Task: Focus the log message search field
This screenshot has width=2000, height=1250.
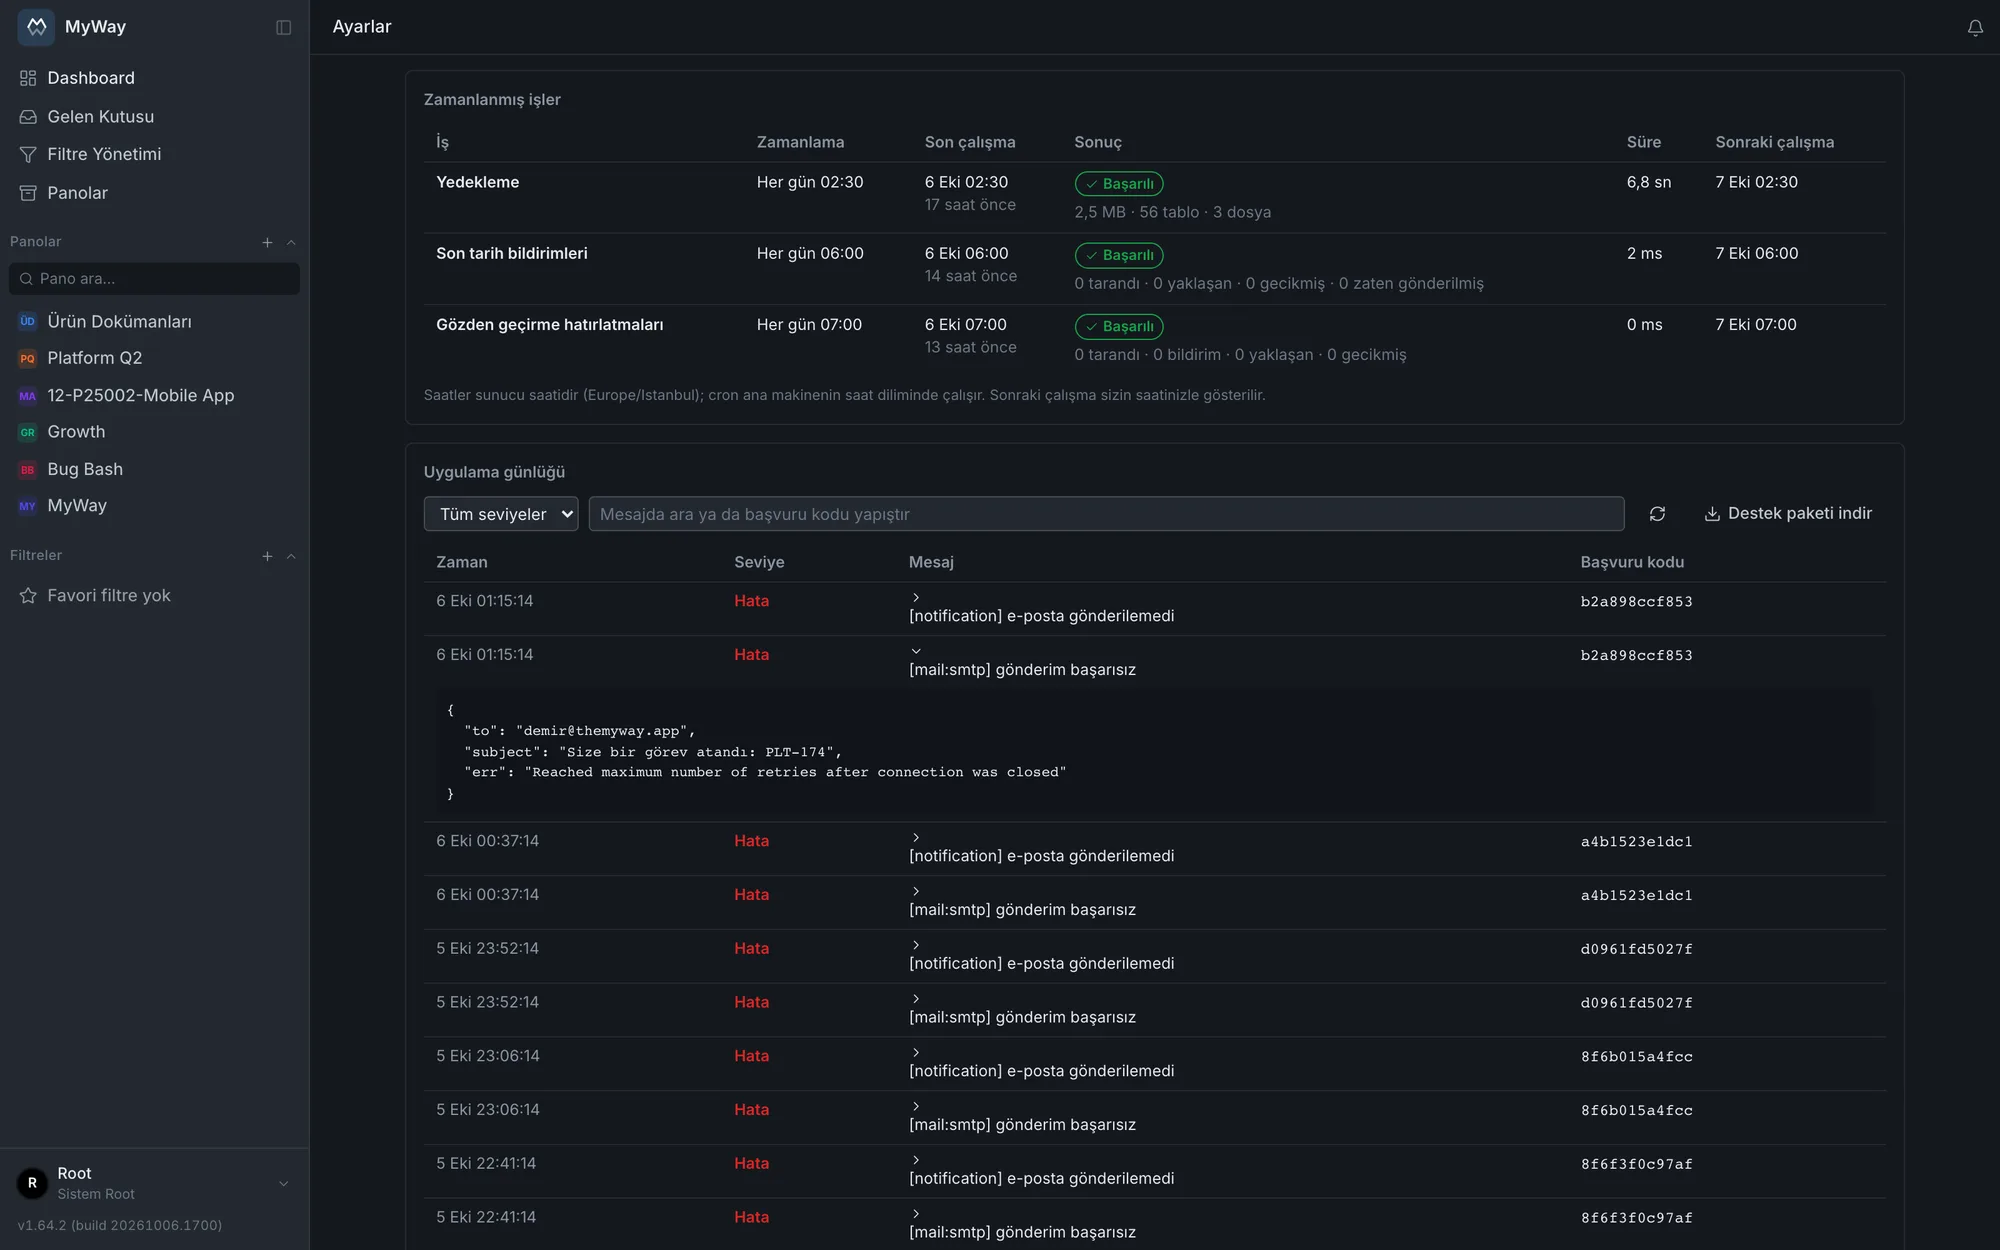Action: pos(1106,514)
